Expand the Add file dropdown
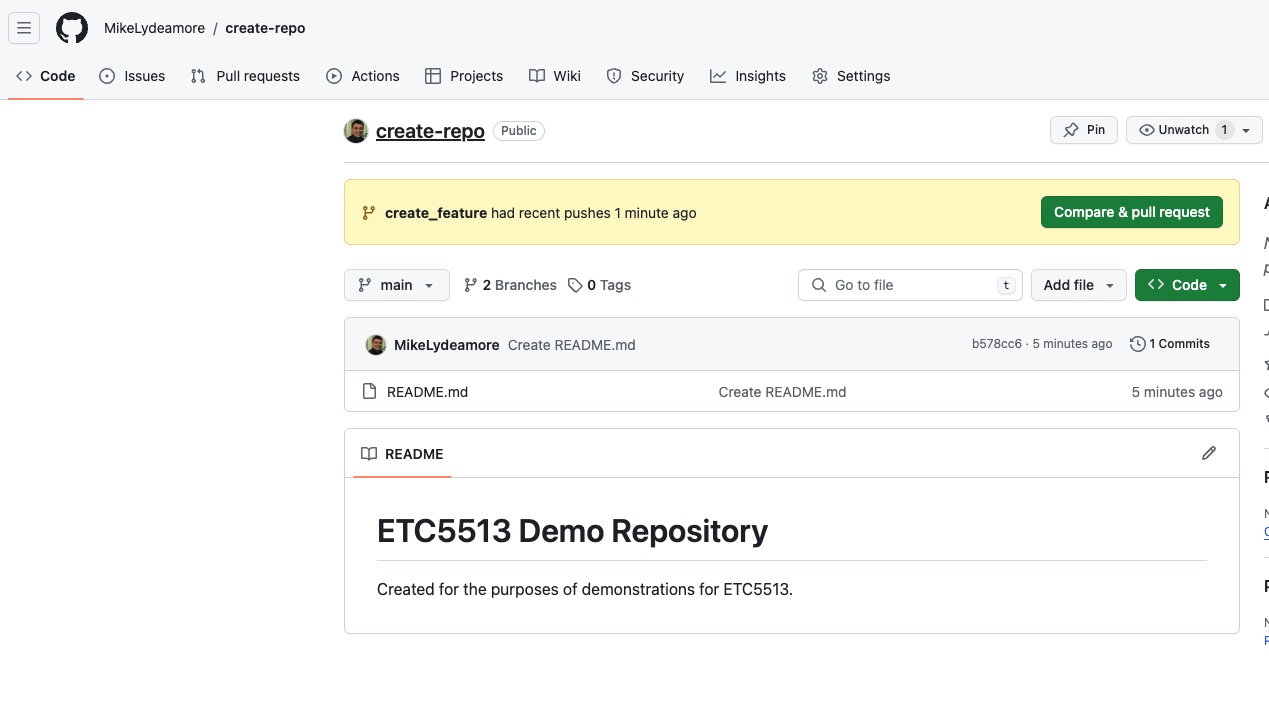The width and height of the screenshot is (1269, 701). point(1078,285)
